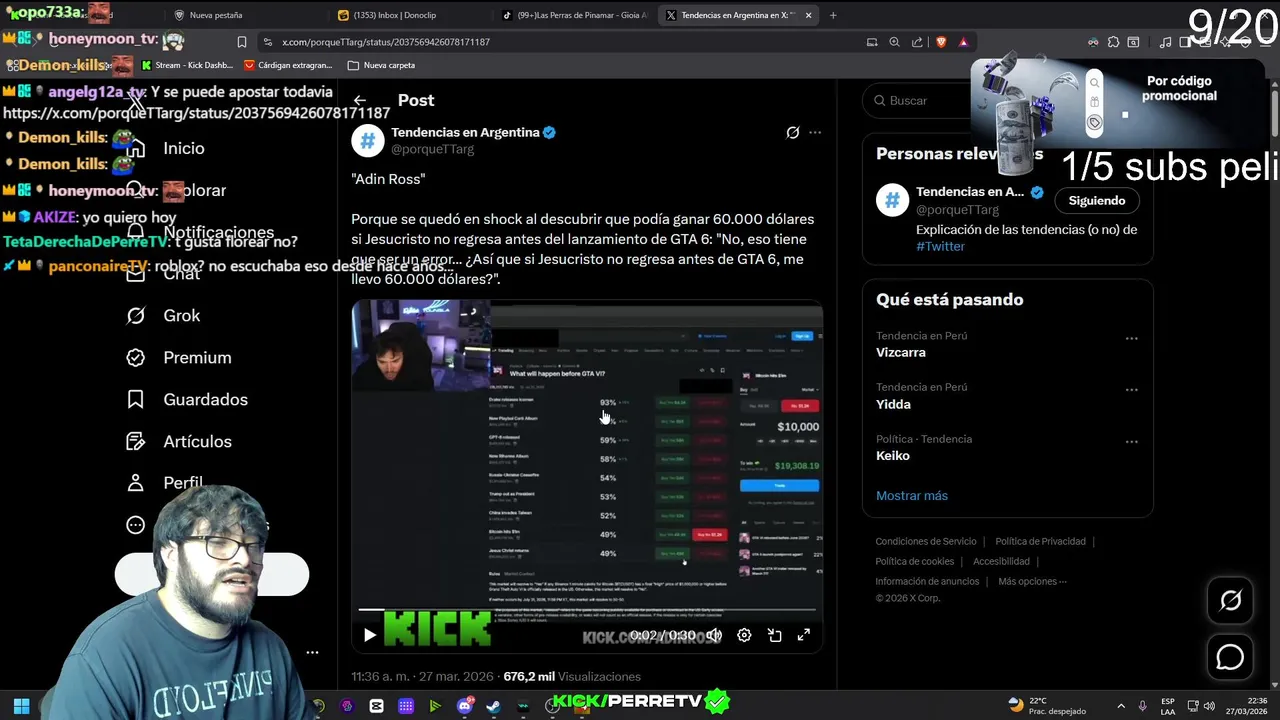Open Guardados bookmarks in X sidebar

205,399
